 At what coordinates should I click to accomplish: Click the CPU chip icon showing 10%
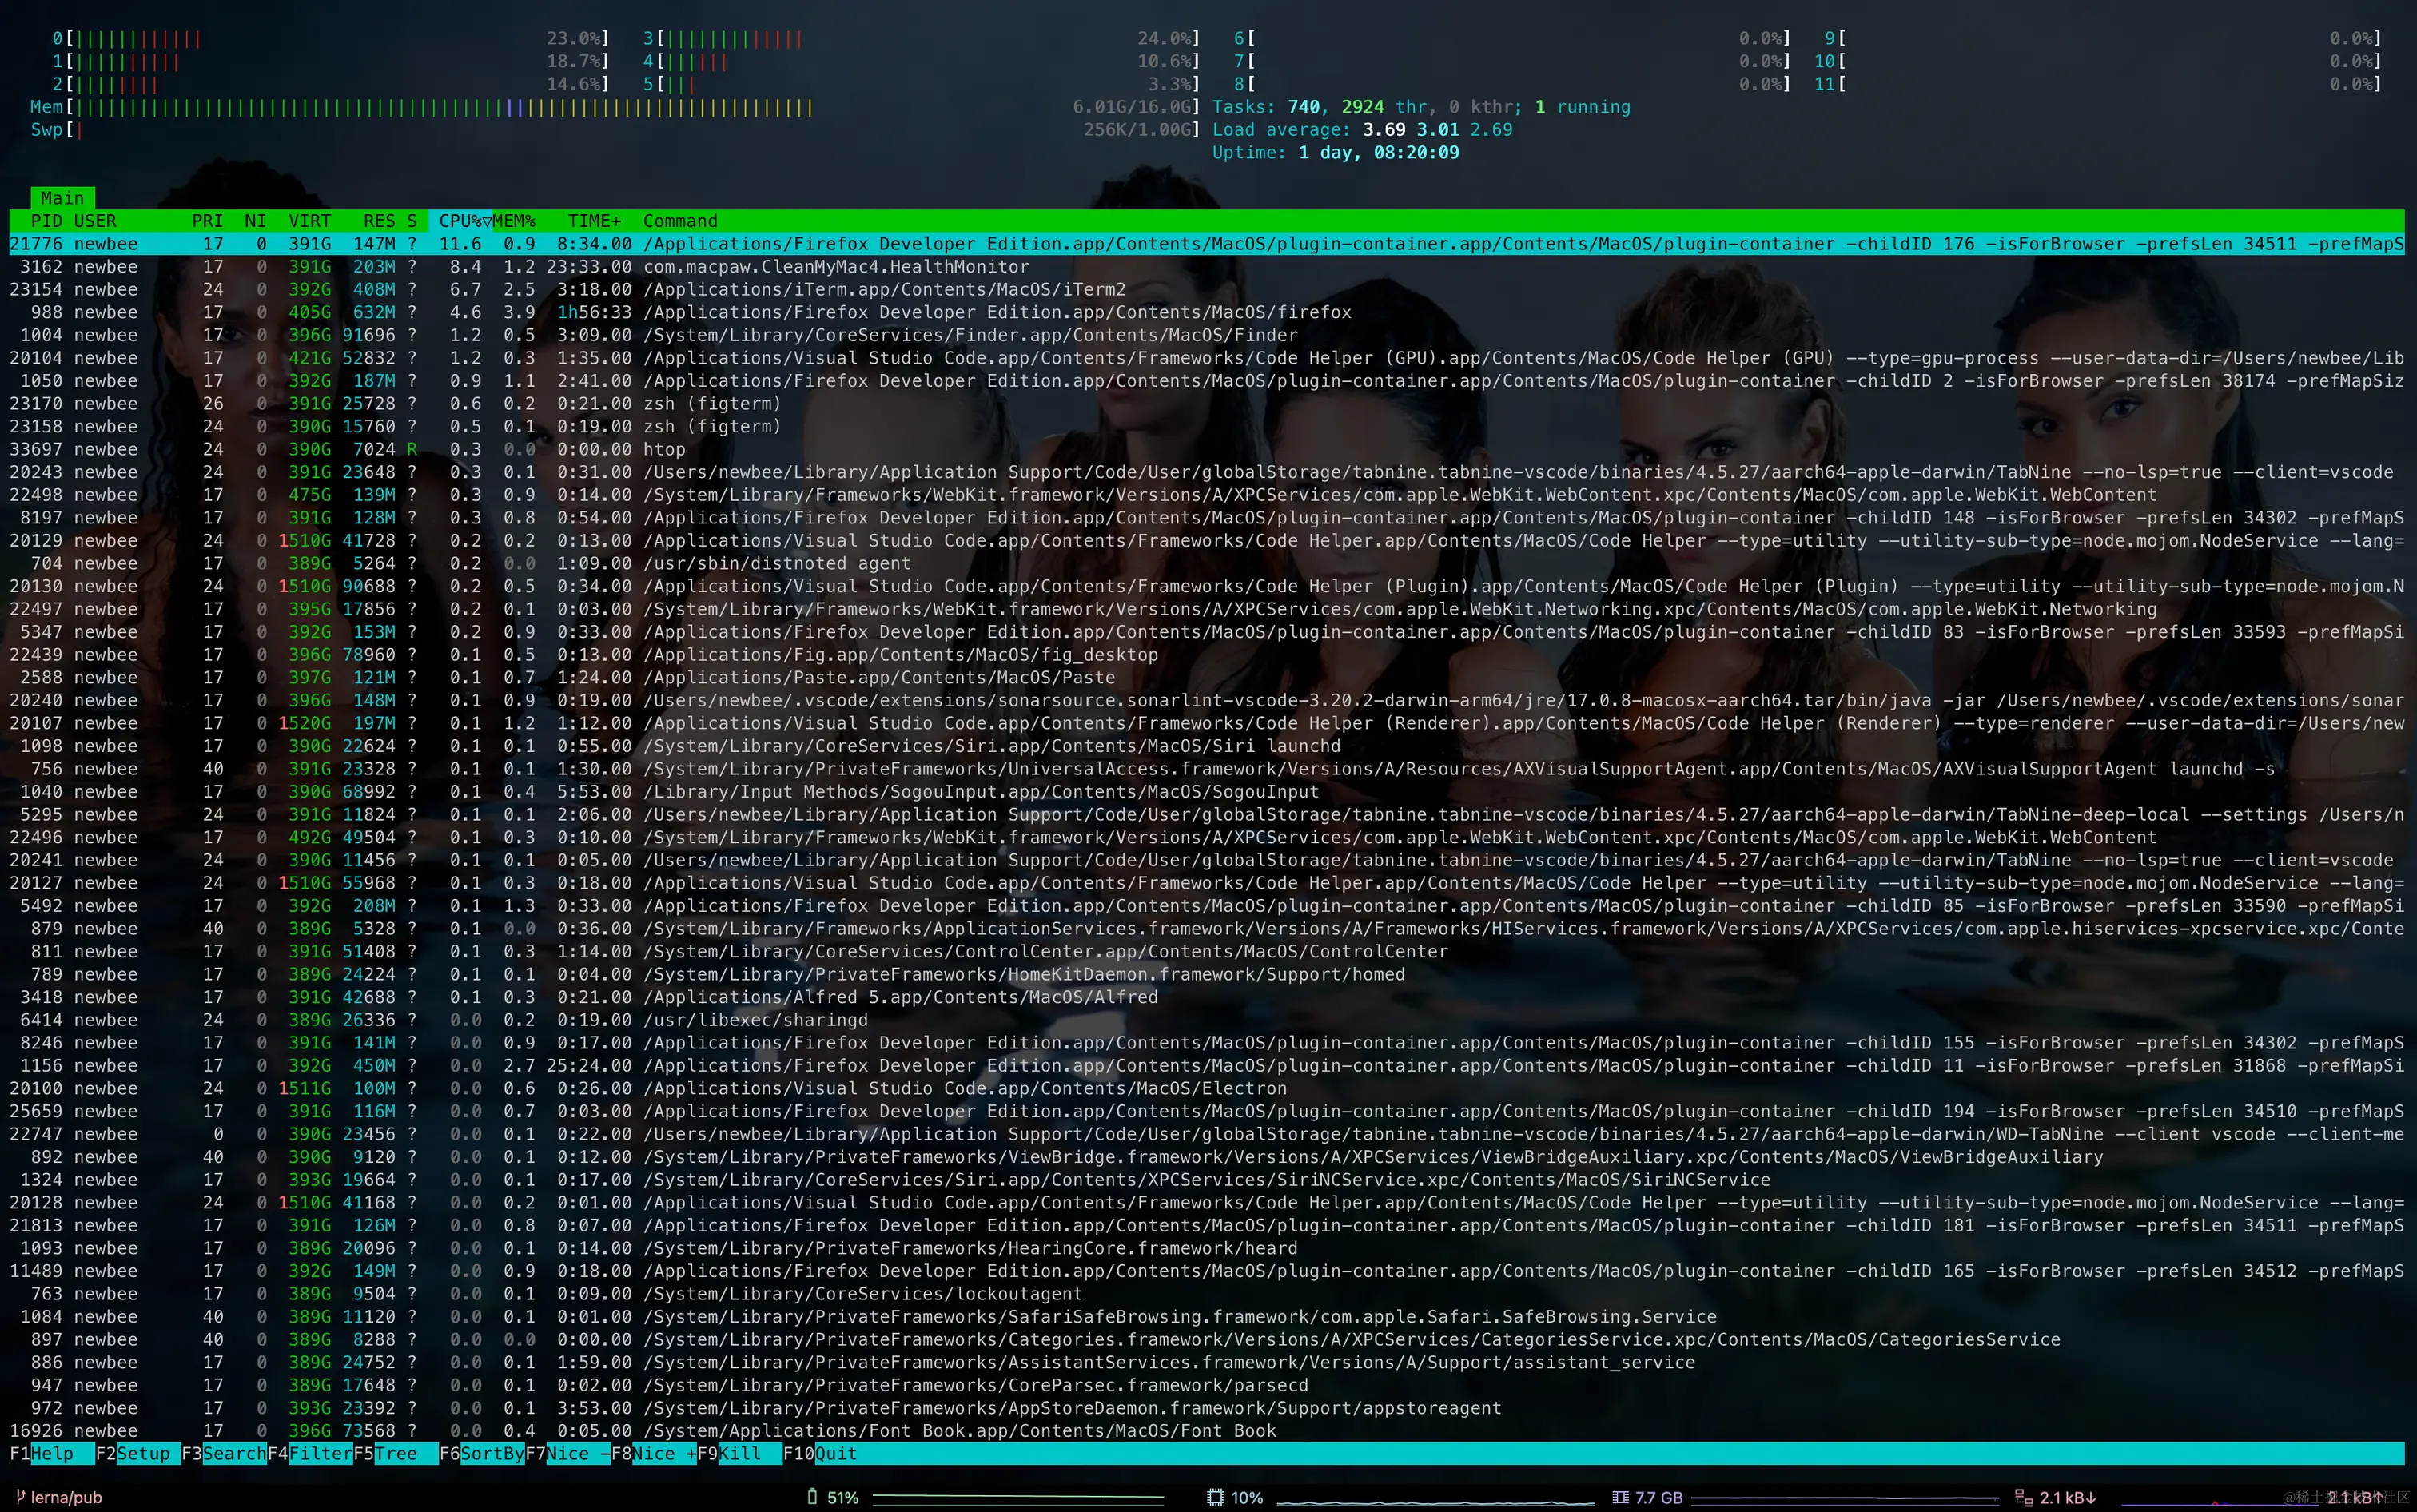coord(1215,1497)
